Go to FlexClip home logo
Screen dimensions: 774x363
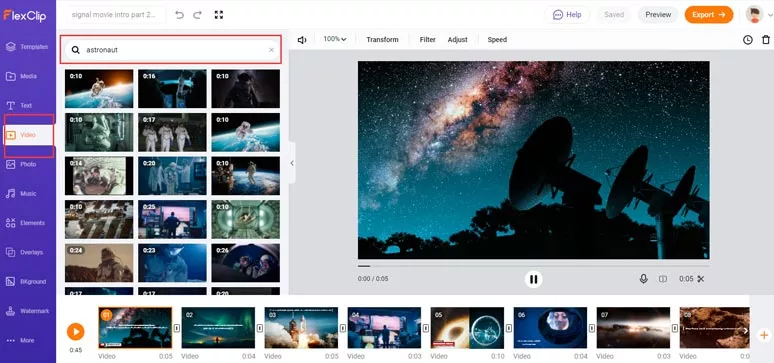pyautogui.click(x=25, y=15)
